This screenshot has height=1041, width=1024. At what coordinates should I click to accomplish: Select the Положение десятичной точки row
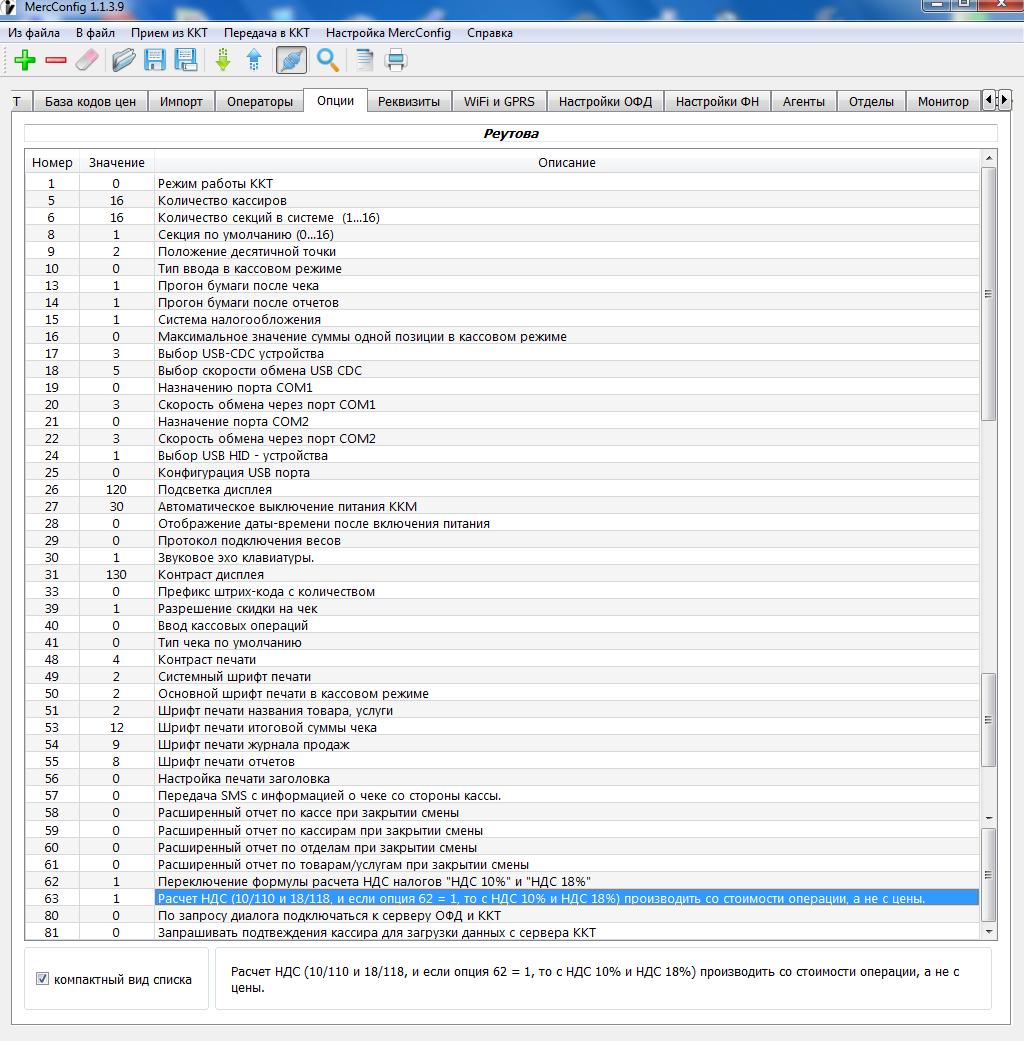(502, 252)
